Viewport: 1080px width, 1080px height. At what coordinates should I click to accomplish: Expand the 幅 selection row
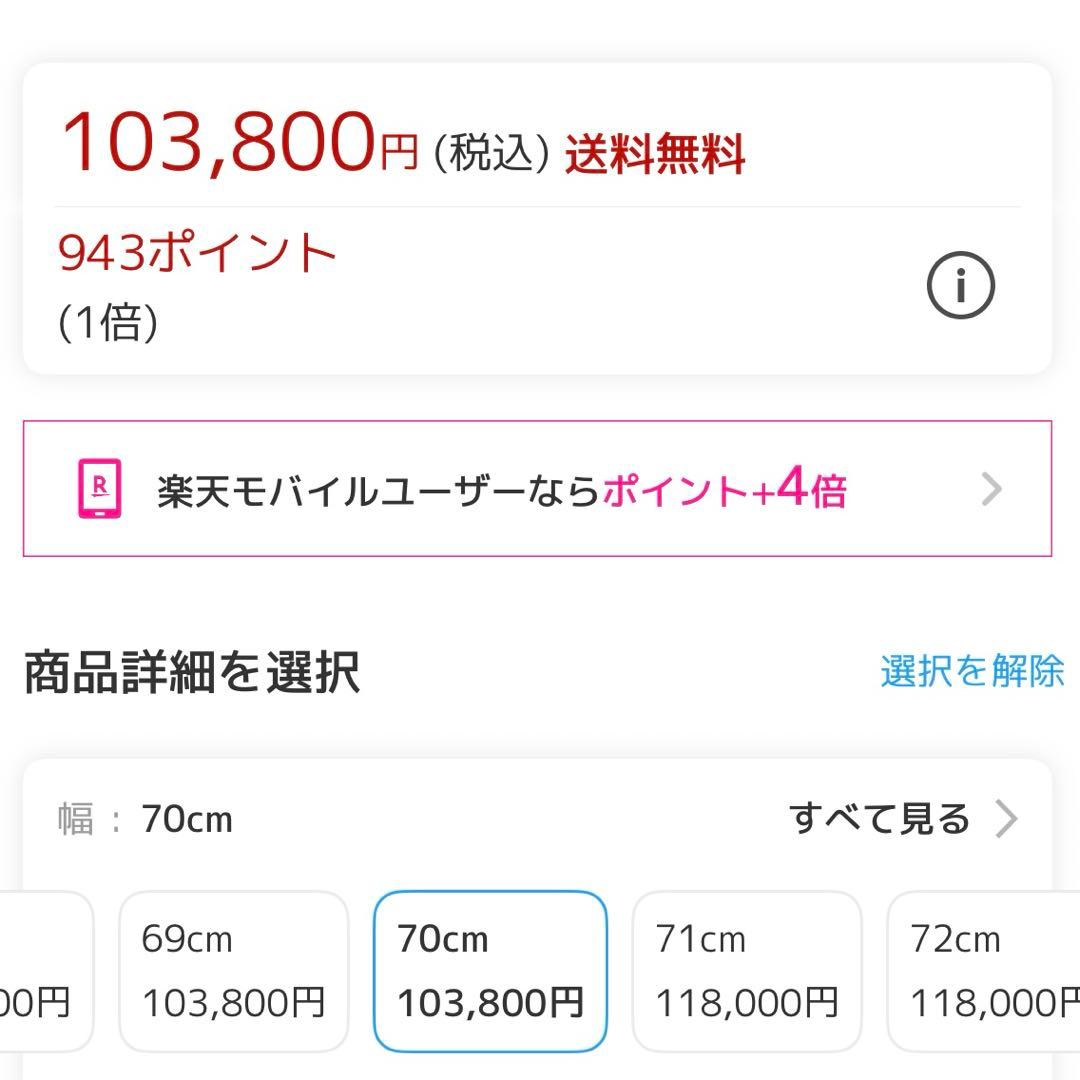point(540,817)
